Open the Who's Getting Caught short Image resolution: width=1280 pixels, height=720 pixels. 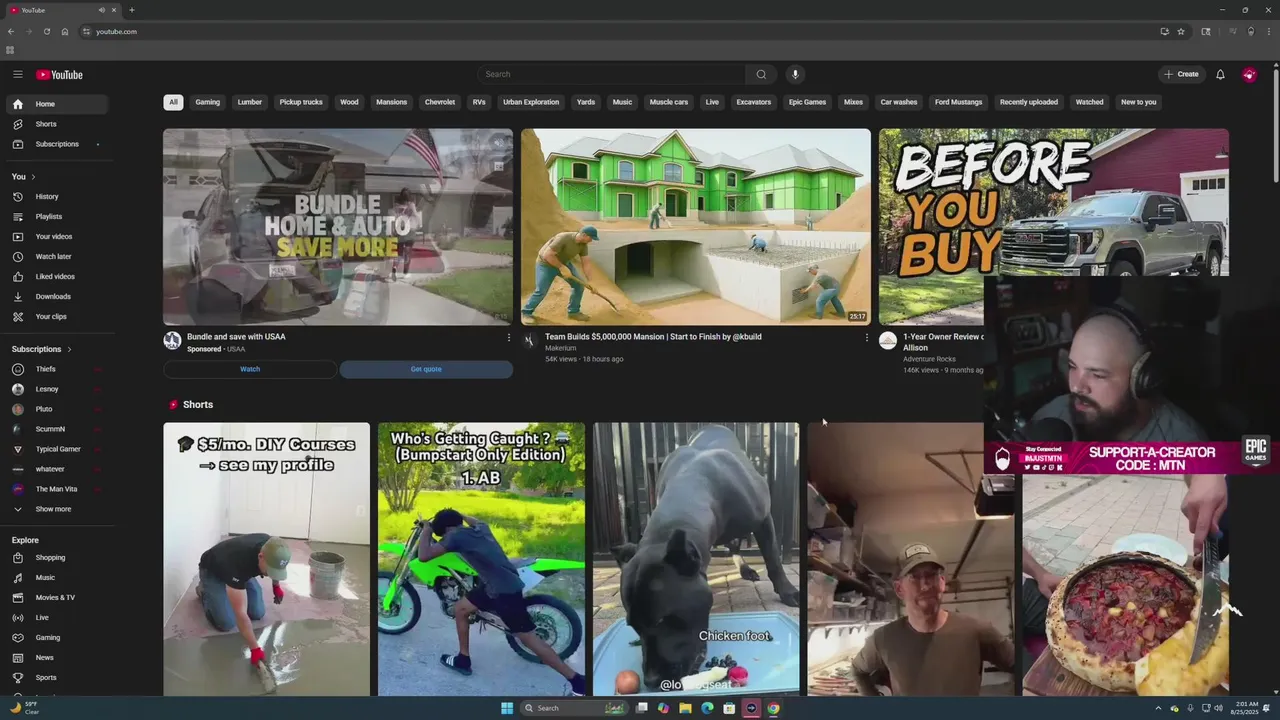(x=481, y=558)
